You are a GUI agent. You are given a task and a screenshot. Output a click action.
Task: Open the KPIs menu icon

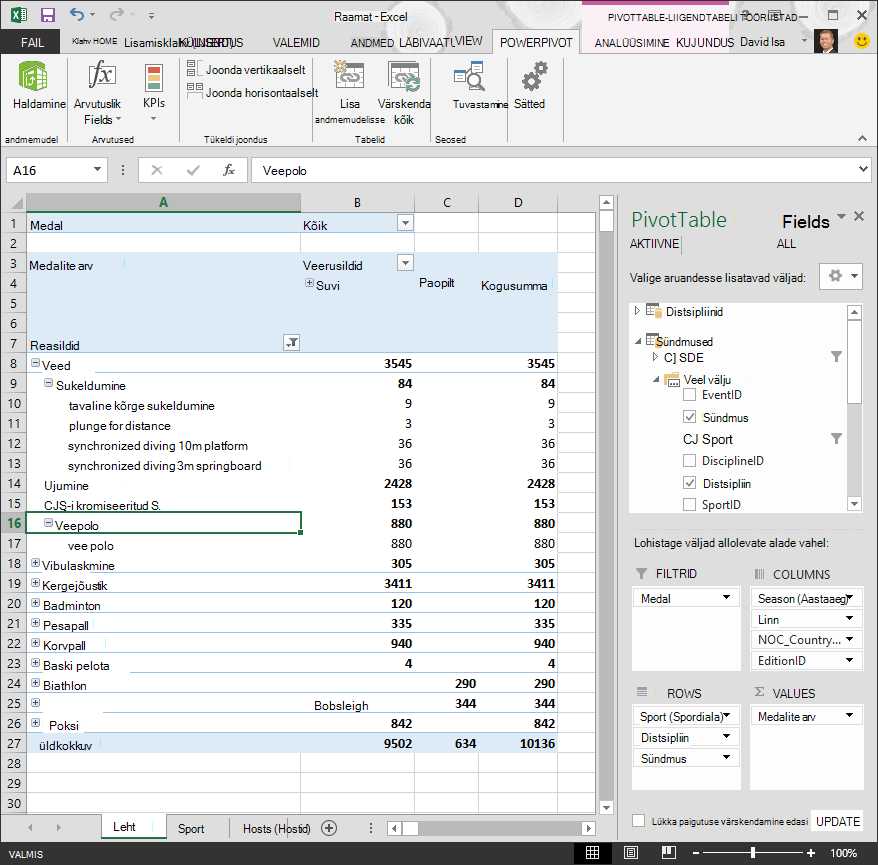tap(153, 77)
